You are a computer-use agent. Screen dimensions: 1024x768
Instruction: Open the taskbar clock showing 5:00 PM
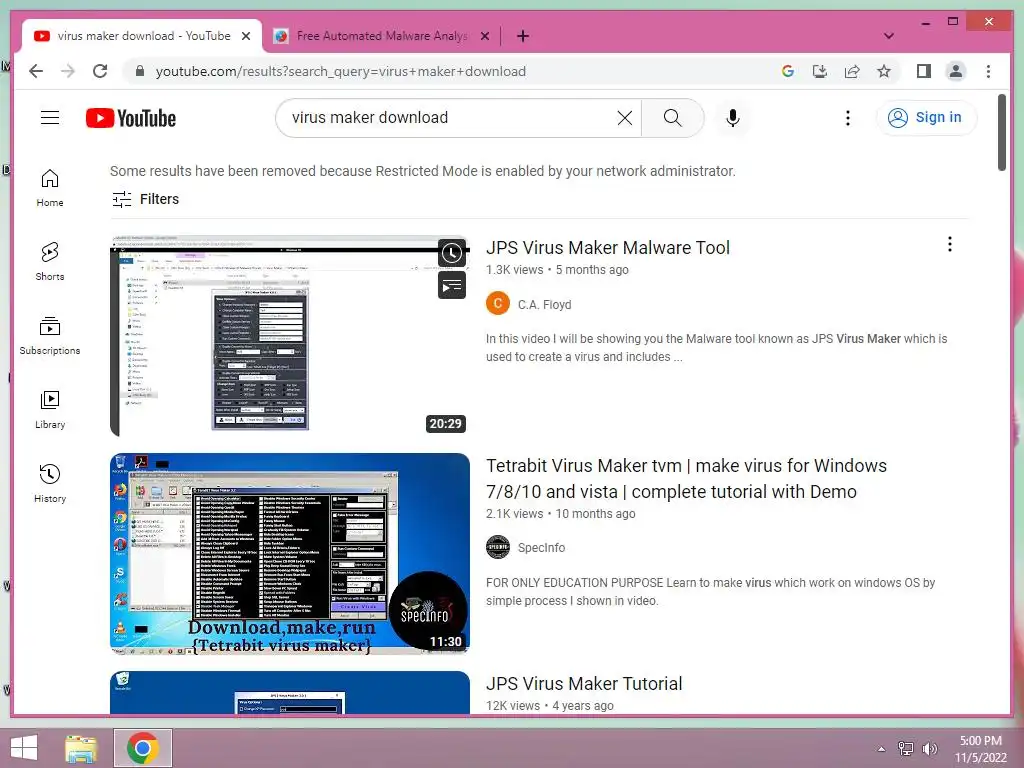(x=981, y=749)
